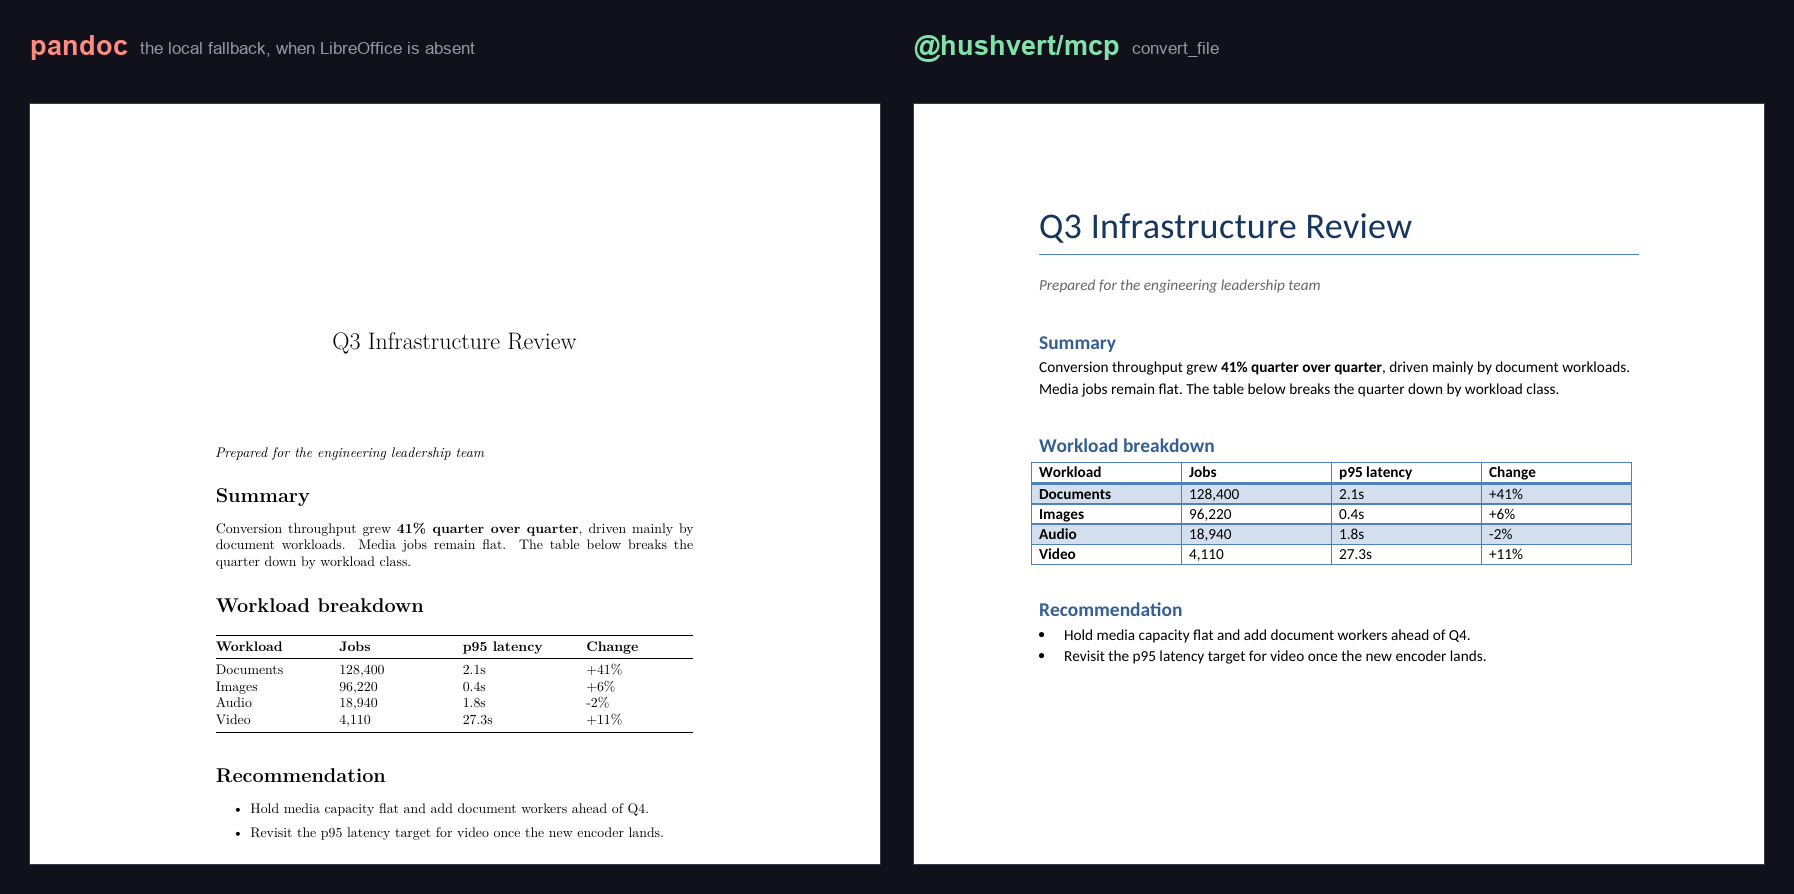
Task: Click the blue Recommendation heading in hushvert page
Action: click(1110, 610)
